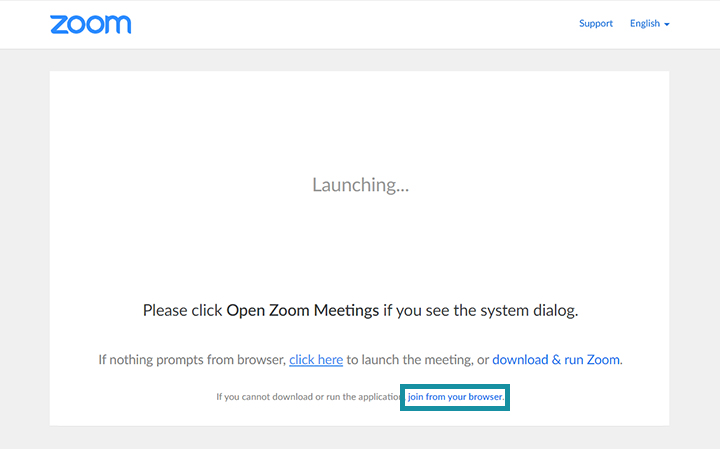Click the "Please click" words in heading
The width and height of the screenshot is (720, 449).
tap(182, 310)
